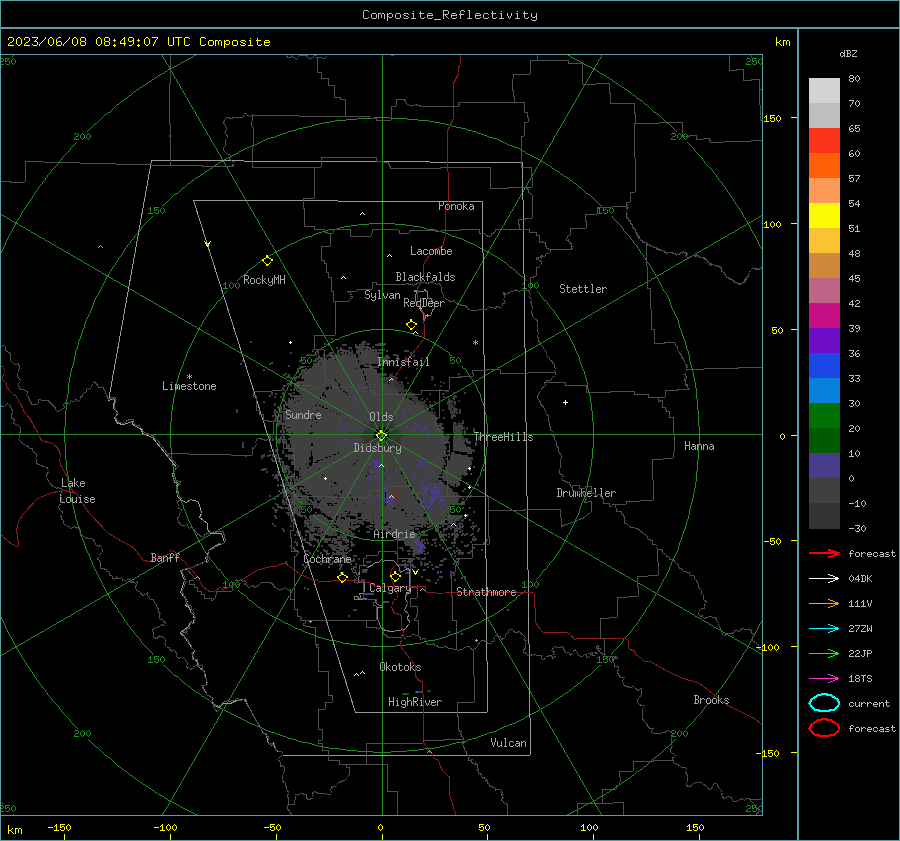The image size is (900, 841).
Task: Click the dBZ legend heading
Action: pos(848,53)
